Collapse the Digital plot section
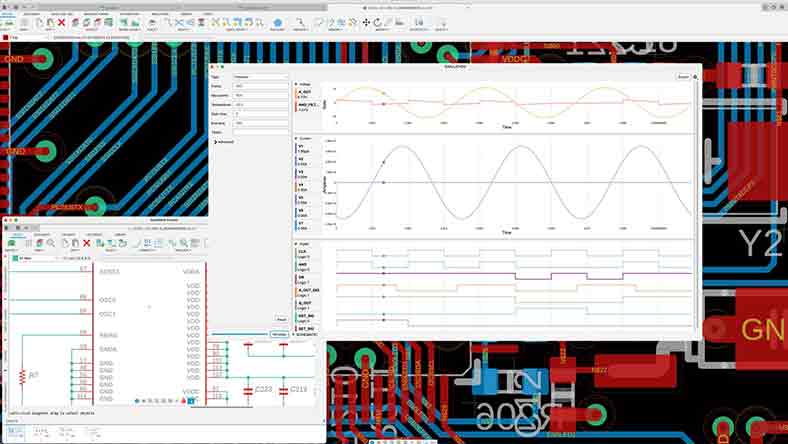788x444 pixels. tap(296, 244)
